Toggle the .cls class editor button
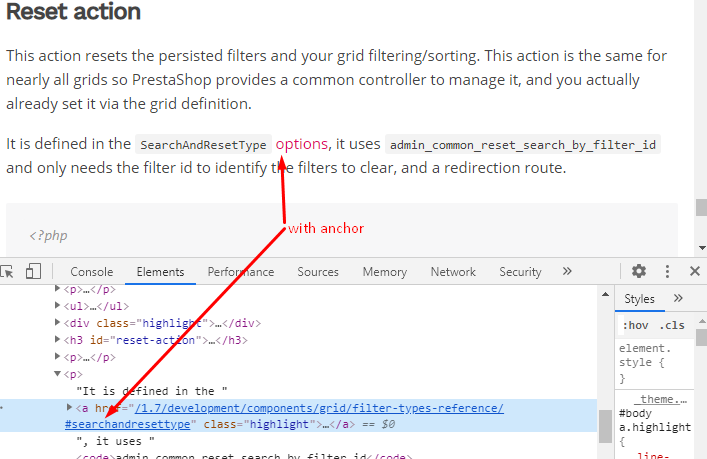 click(x=672, y=325)
